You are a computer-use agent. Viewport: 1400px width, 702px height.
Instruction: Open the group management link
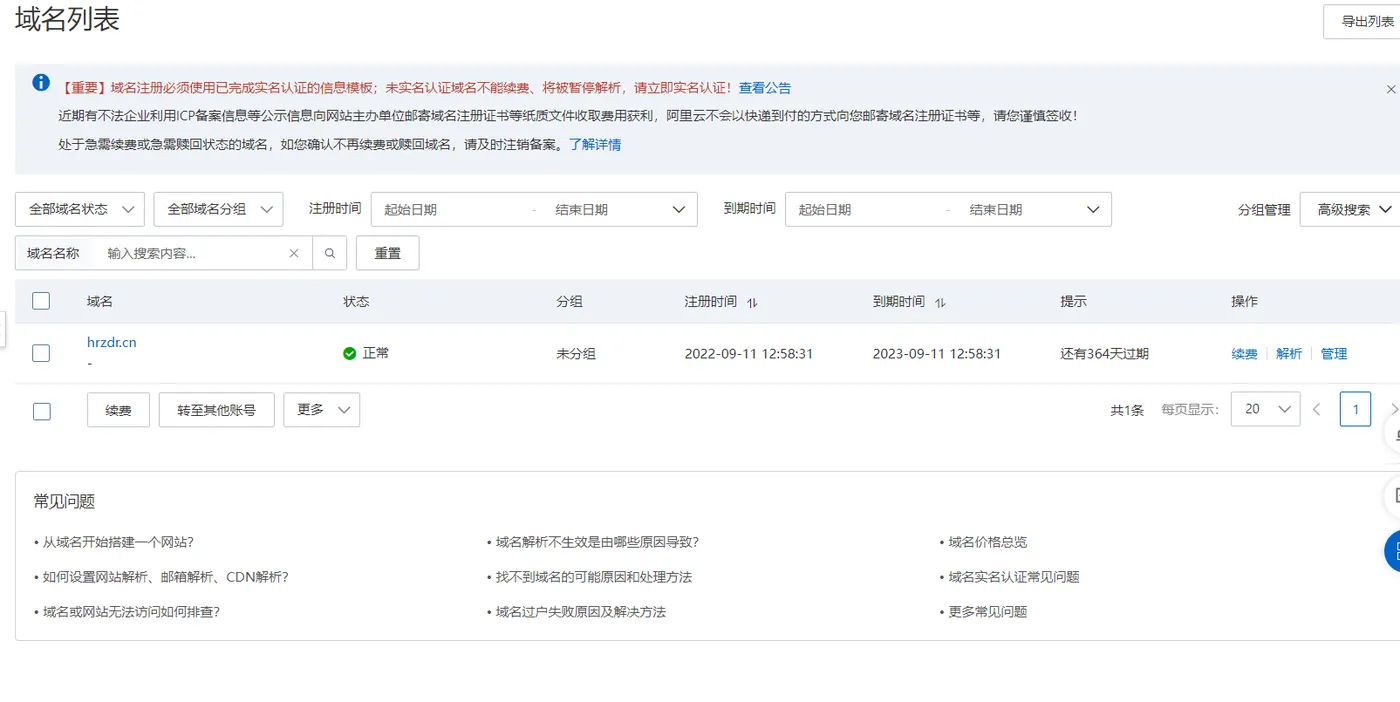pos(1264,210)
